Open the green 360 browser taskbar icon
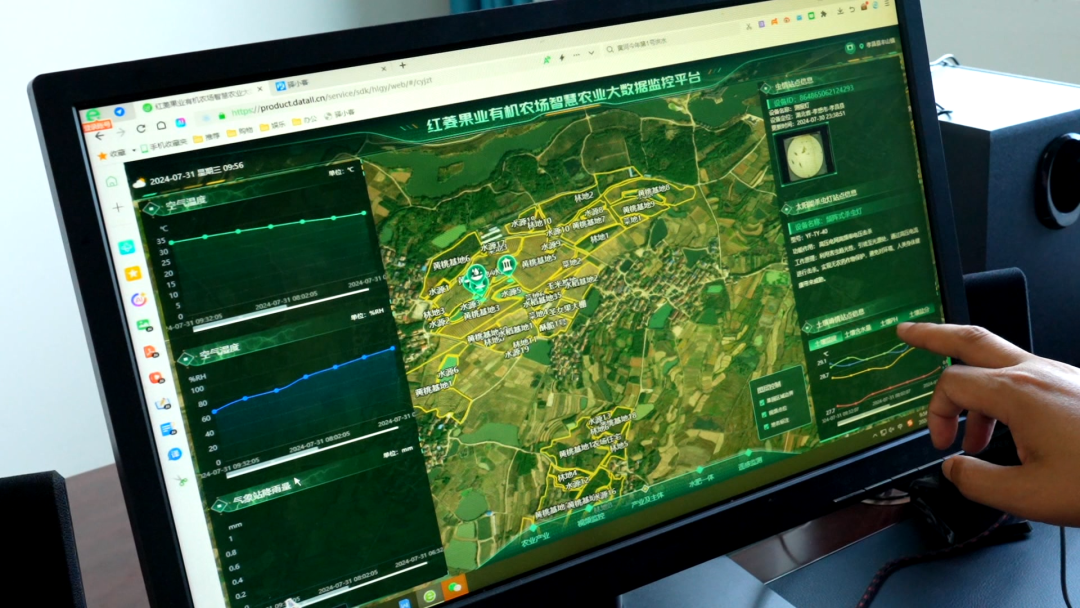 click(x=430, y=596)
